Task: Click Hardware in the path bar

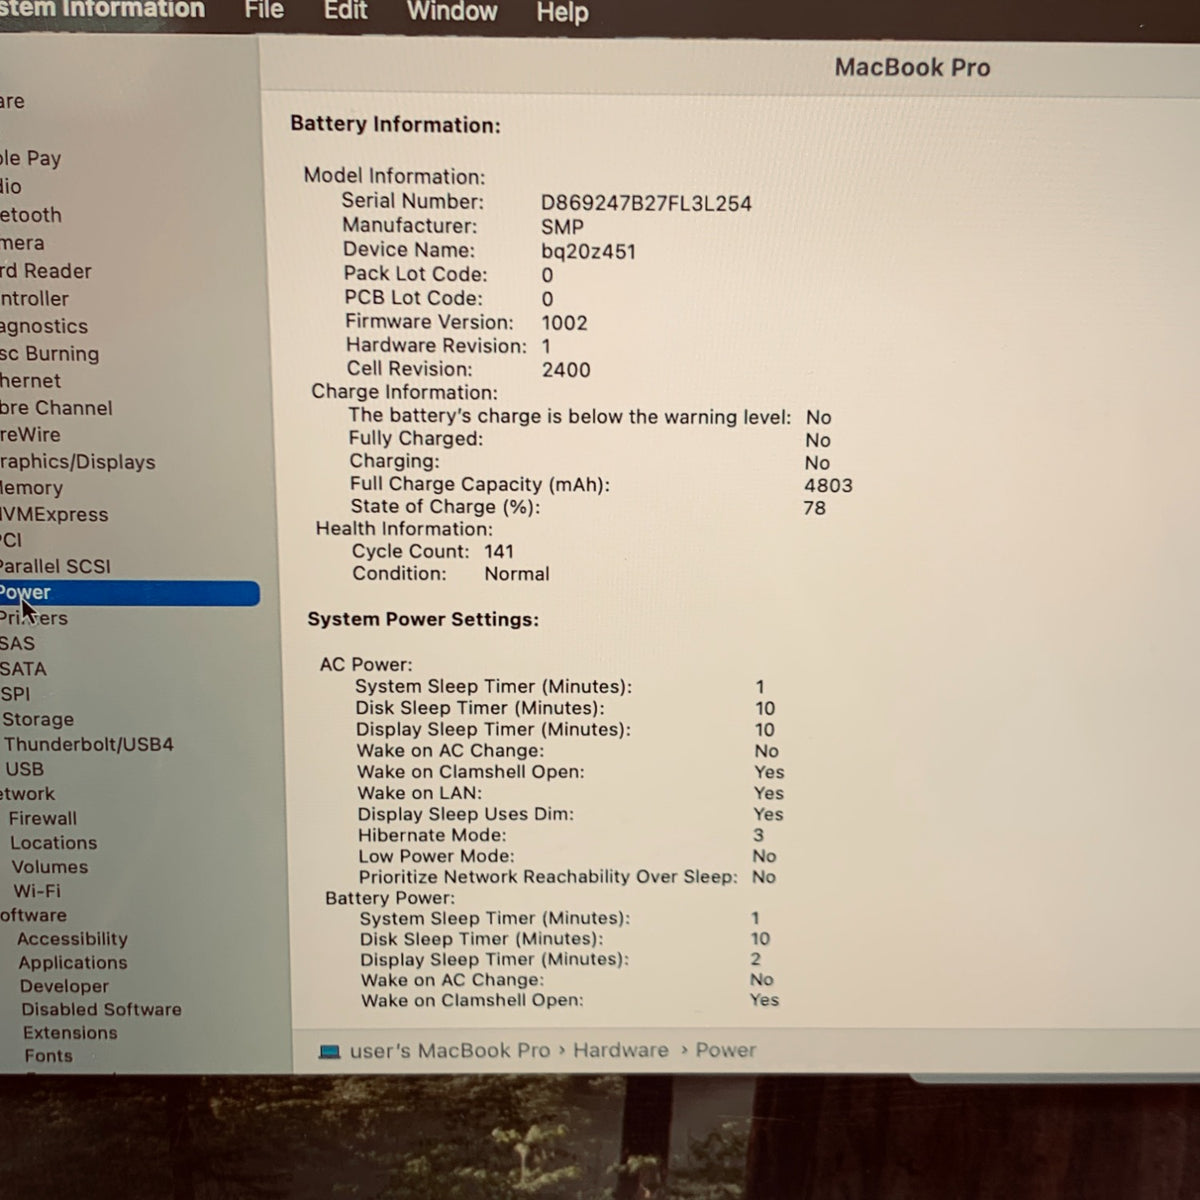Action: point(621,1051)
